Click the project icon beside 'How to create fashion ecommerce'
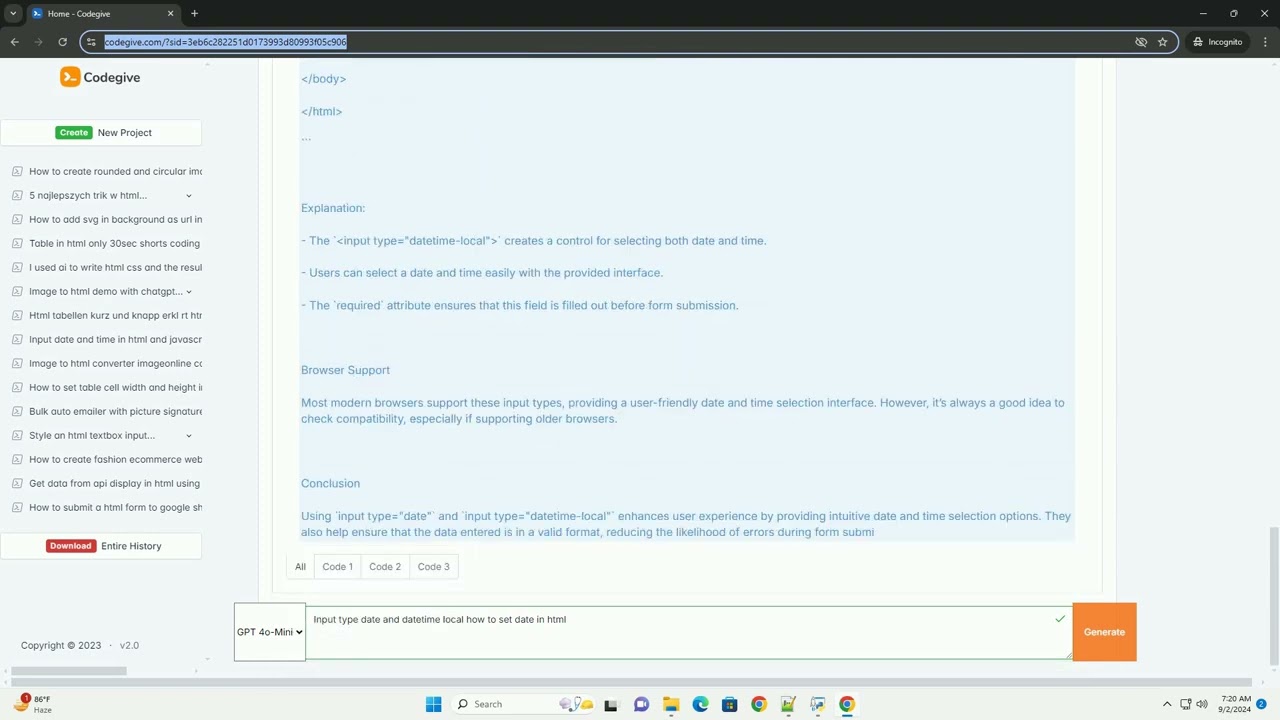The height and width of the screenshot is (720, 1280). 17,459
